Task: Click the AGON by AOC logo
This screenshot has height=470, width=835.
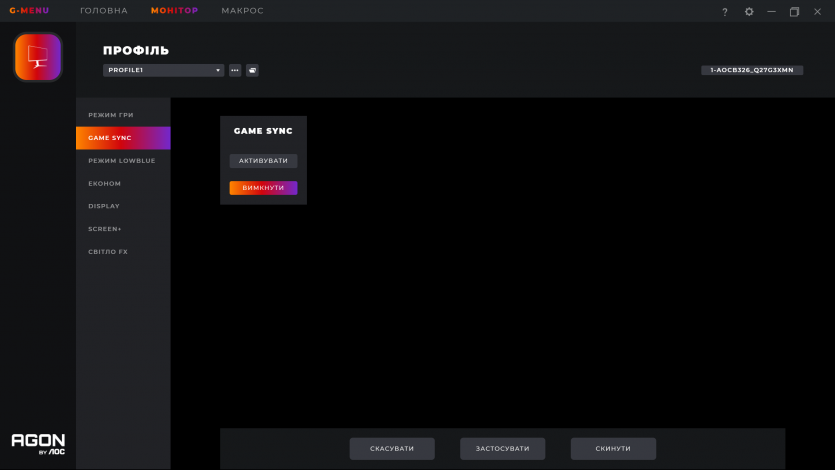Action: tap(38, 443)
